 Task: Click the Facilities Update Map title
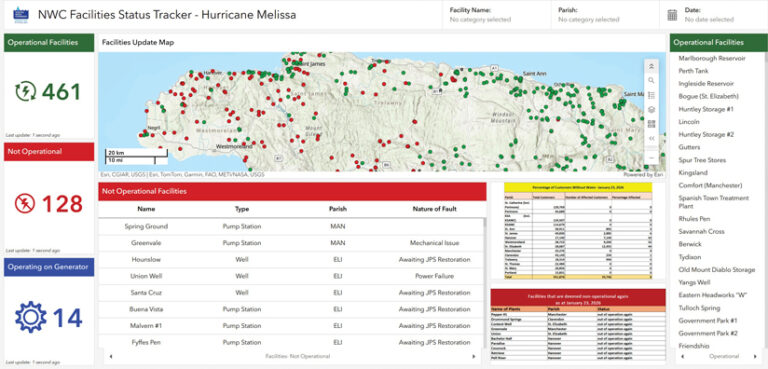click(x=138, y=43)
